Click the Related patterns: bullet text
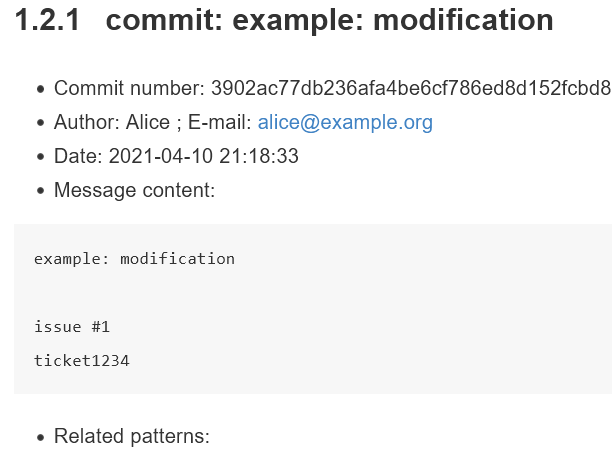Screen dimensions: 612x460 (x=132, y=436)
